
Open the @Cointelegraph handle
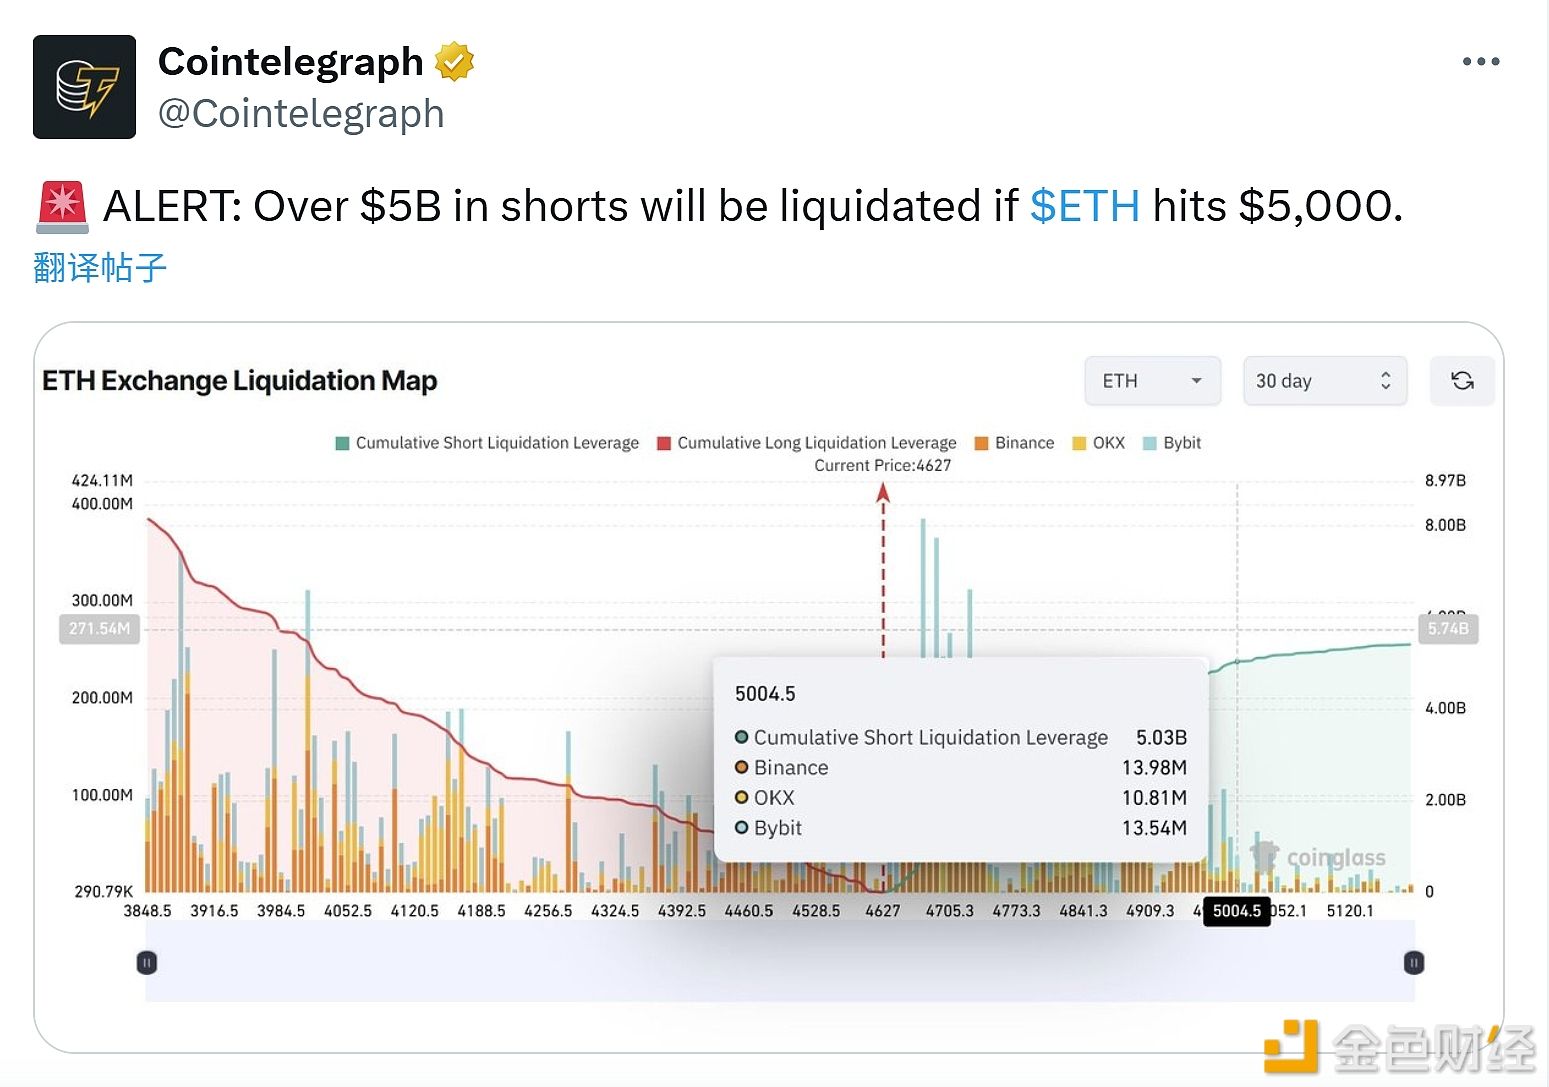[x=301, y=113]
